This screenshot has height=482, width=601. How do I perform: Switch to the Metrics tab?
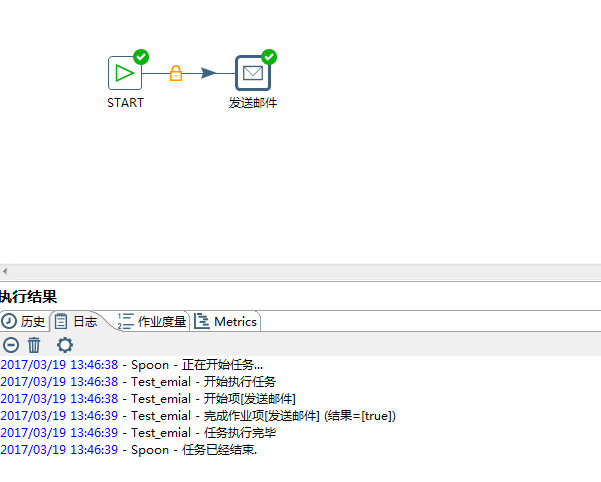pos(226,321)
